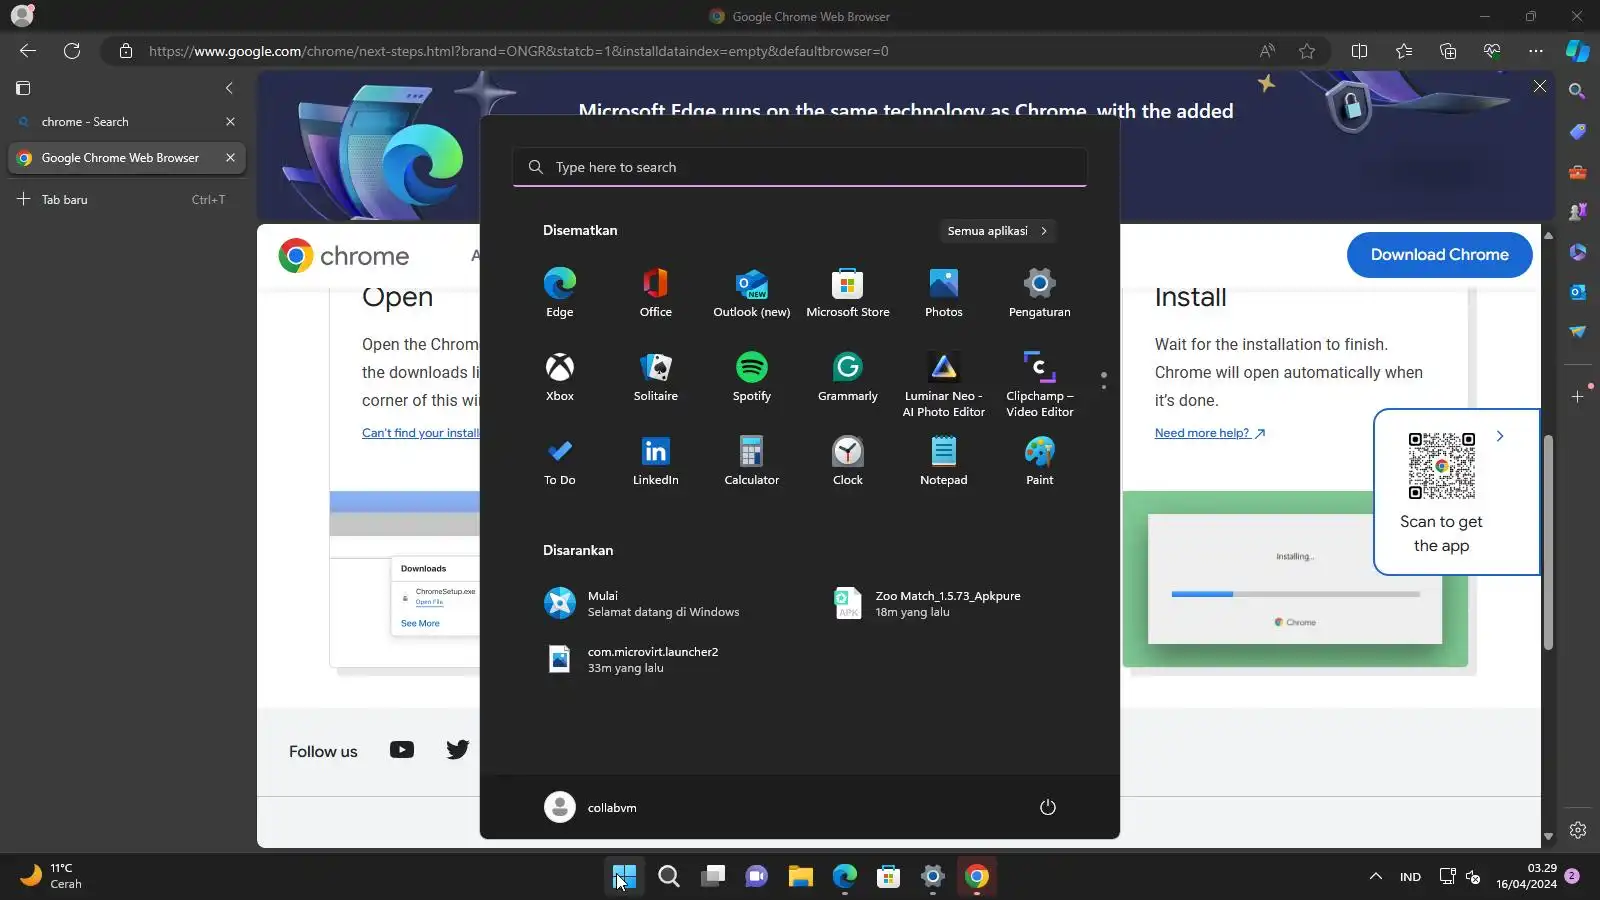Open the Twitter follow icon
The width and height of the screenshot is (1600, 900).
pyautogui.click(x=458, y=750)
